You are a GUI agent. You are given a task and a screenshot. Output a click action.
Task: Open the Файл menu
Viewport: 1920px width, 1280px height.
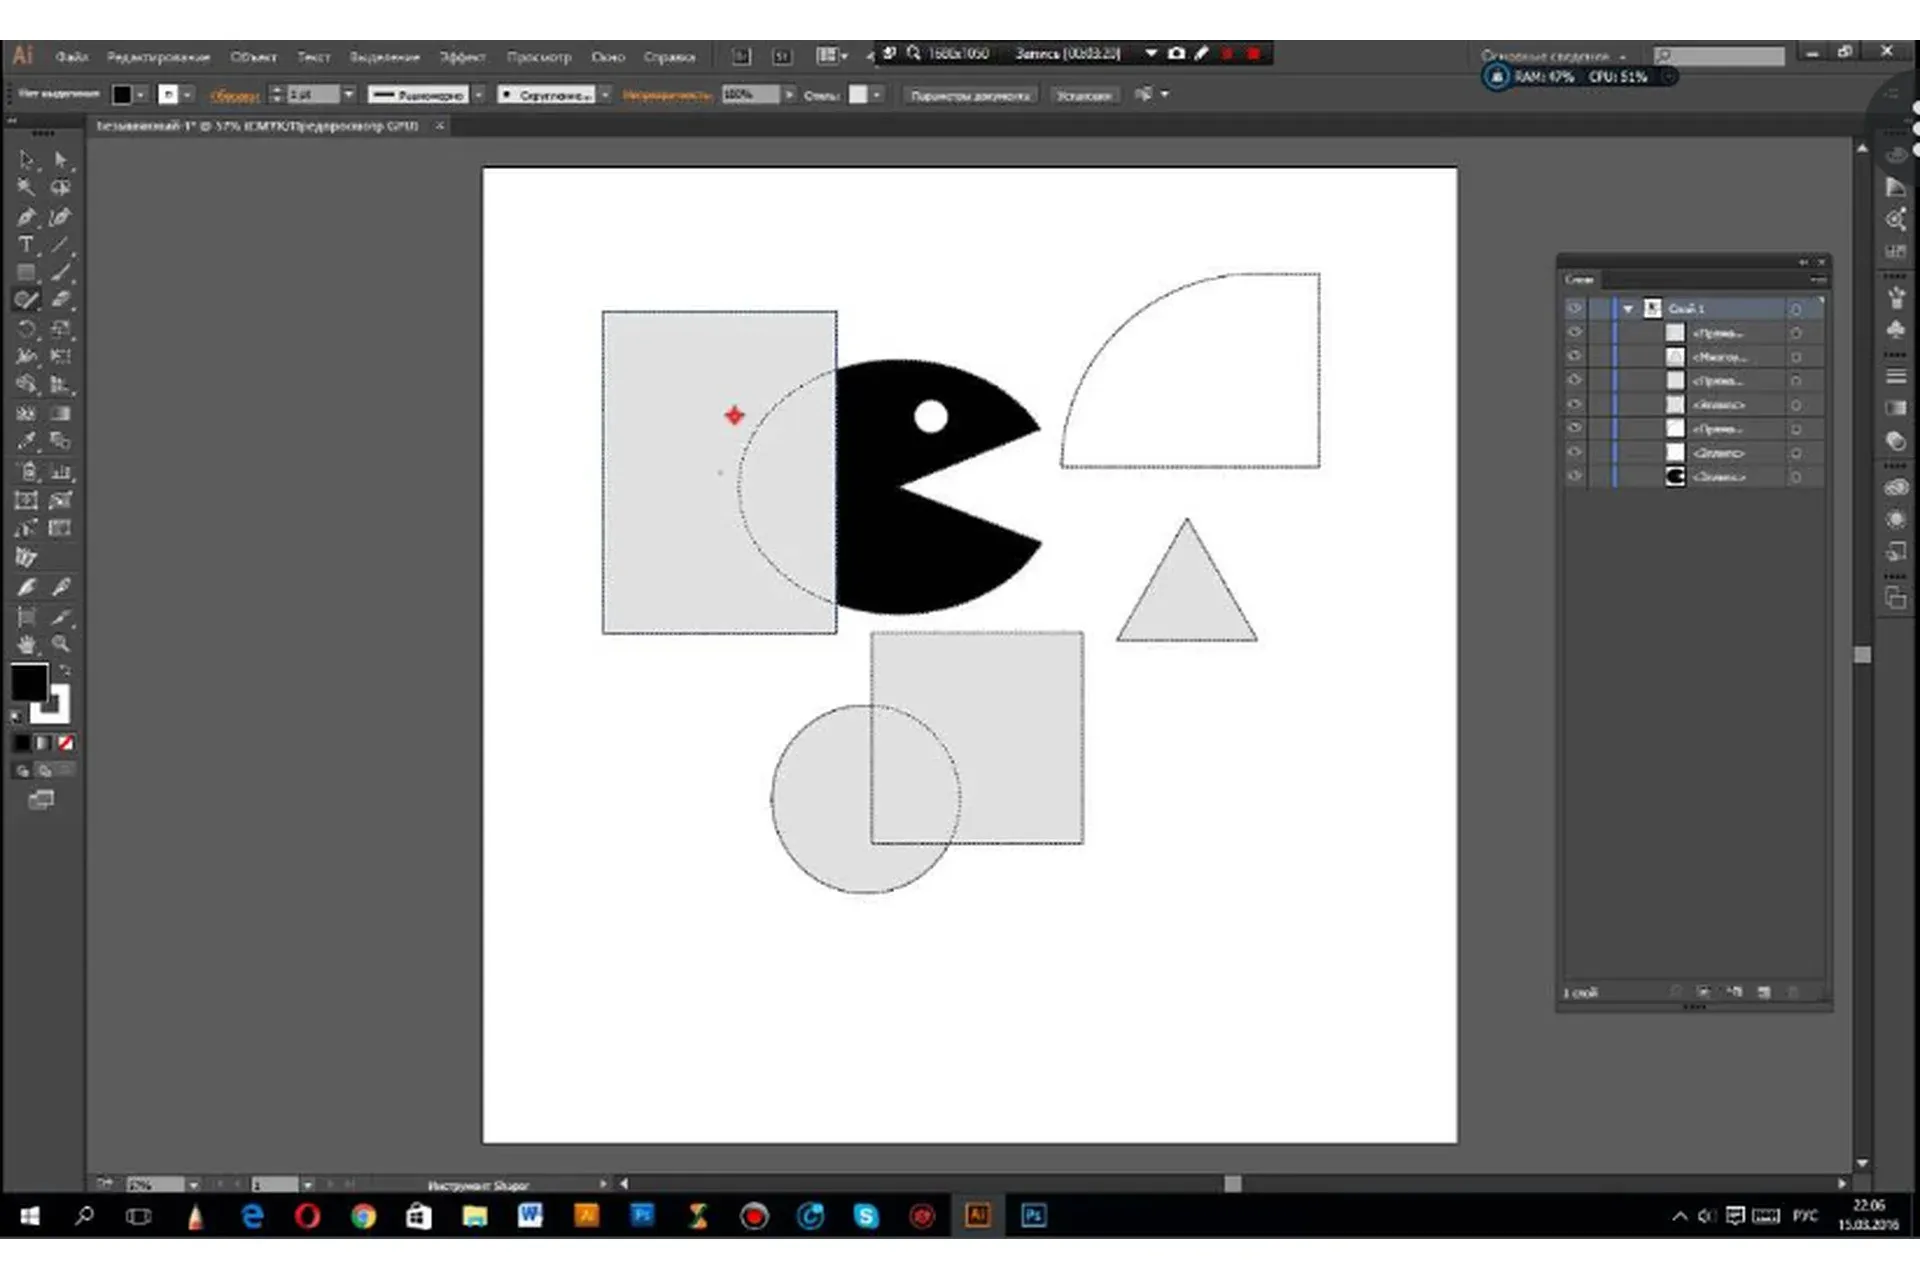72,57
